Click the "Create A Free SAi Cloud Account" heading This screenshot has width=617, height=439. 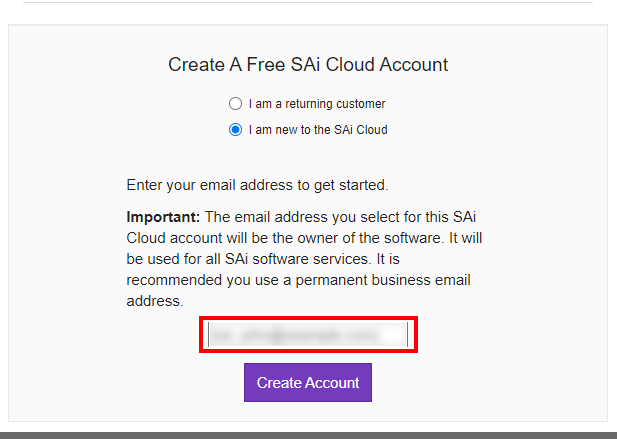tap(308, 65)
